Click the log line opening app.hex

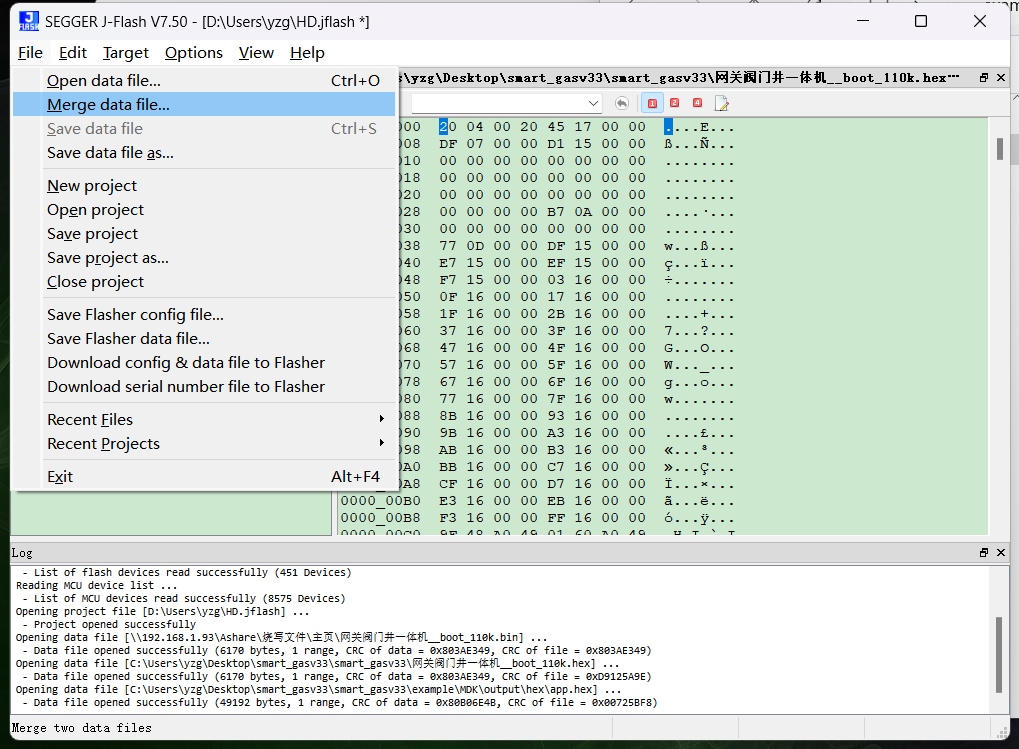(318, 689)
